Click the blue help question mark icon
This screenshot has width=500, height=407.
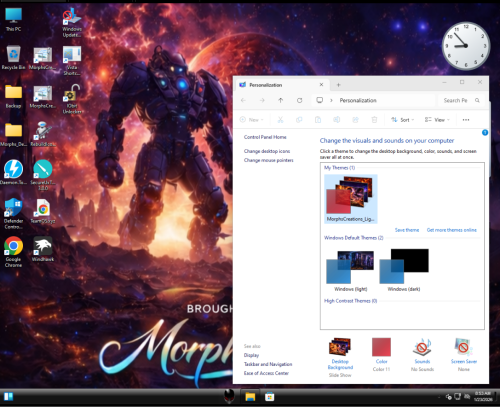pyautogui.click(x=485, y=133)
